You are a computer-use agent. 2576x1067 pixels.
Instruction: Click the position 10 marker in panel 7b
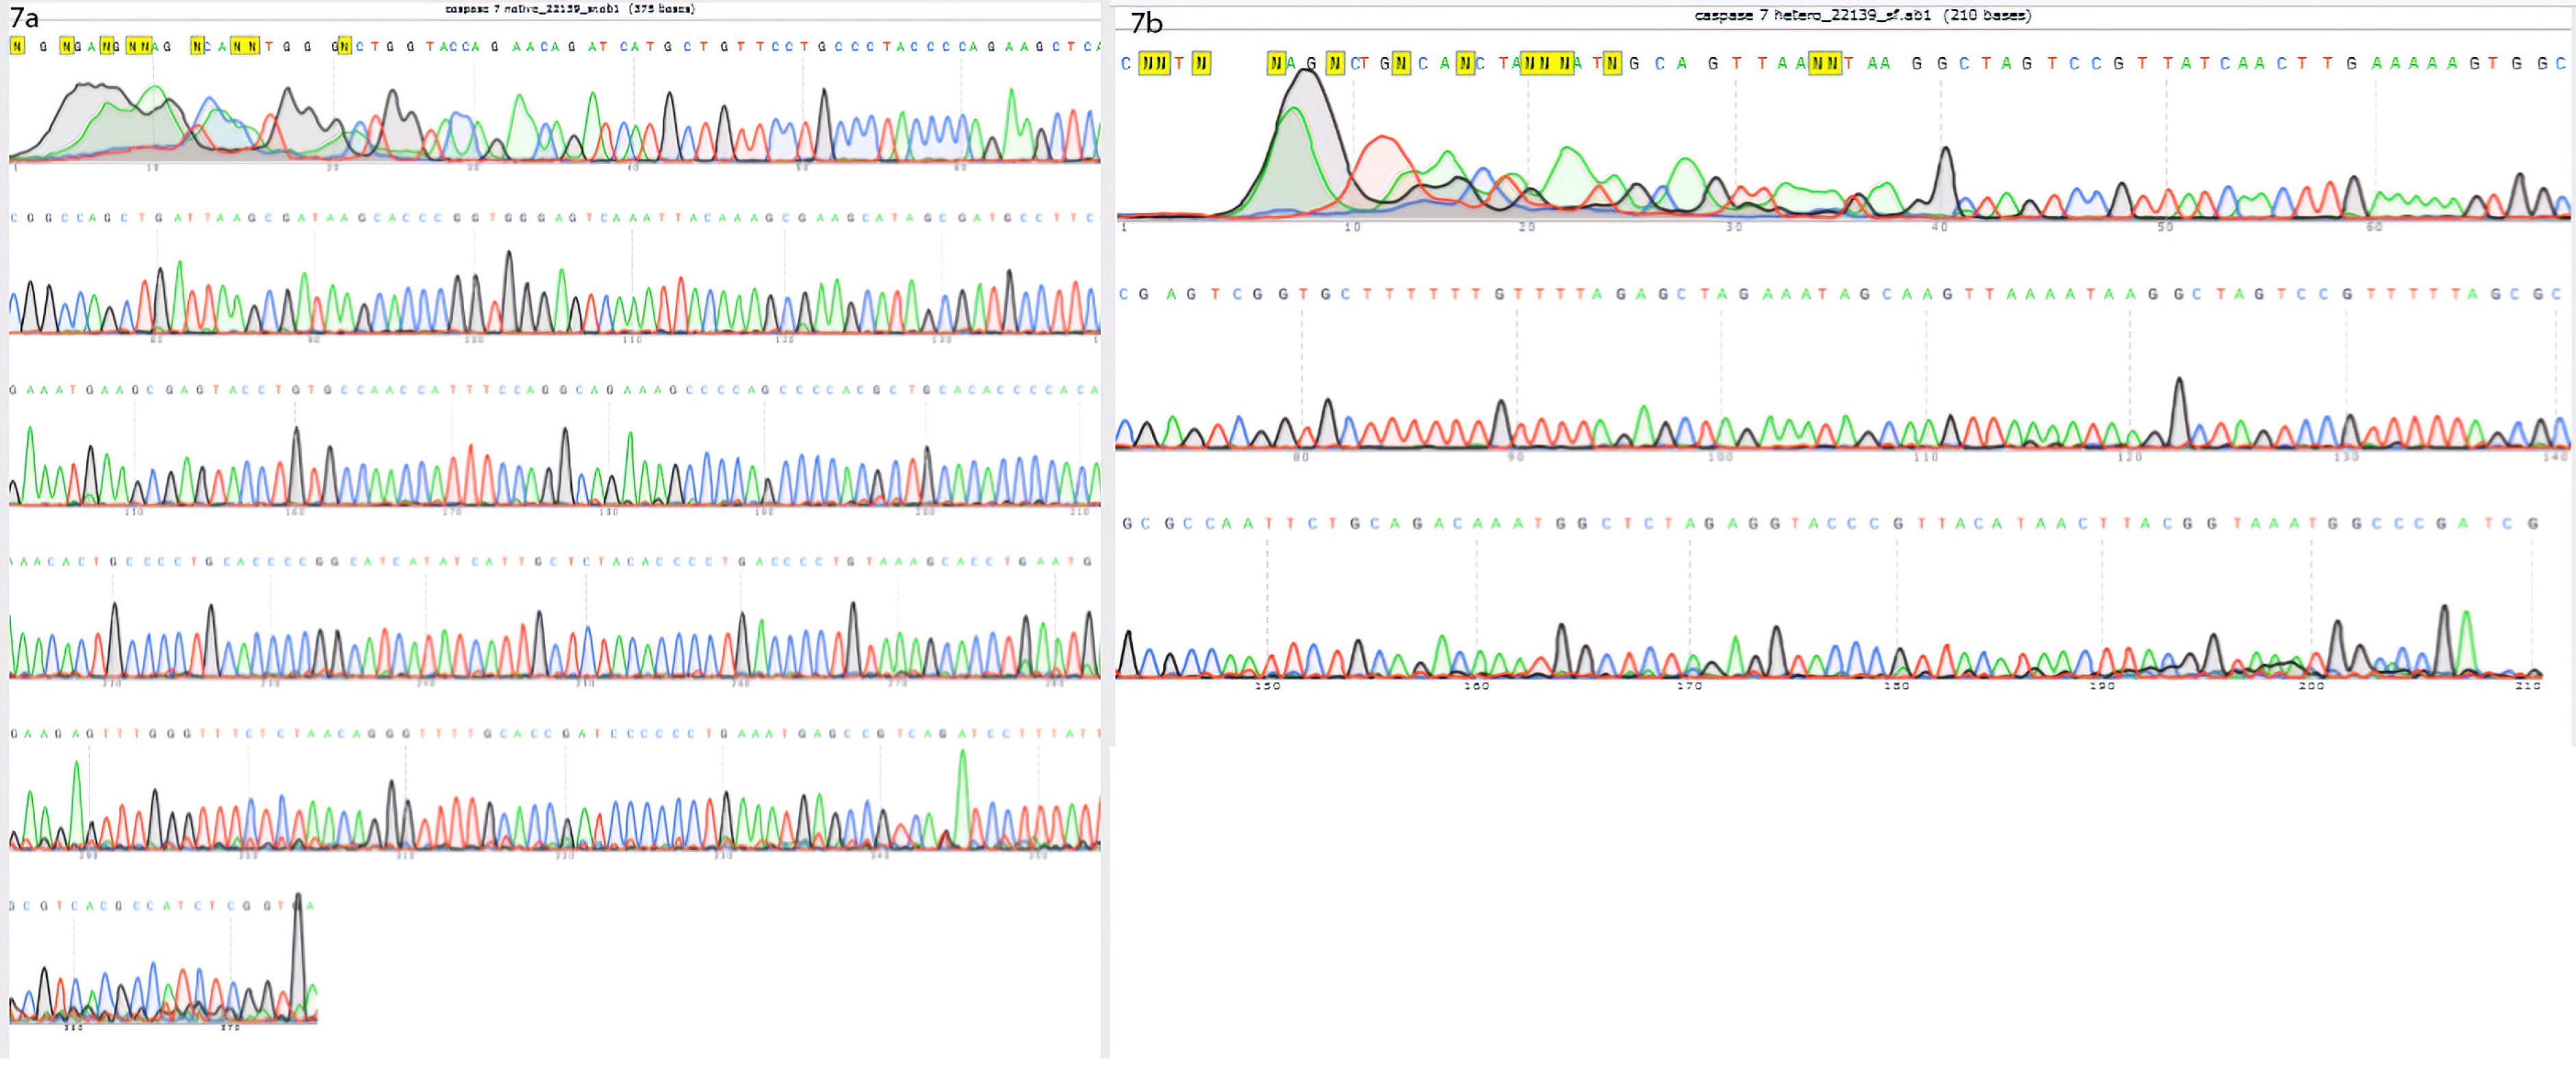[x=1352, y=228]
